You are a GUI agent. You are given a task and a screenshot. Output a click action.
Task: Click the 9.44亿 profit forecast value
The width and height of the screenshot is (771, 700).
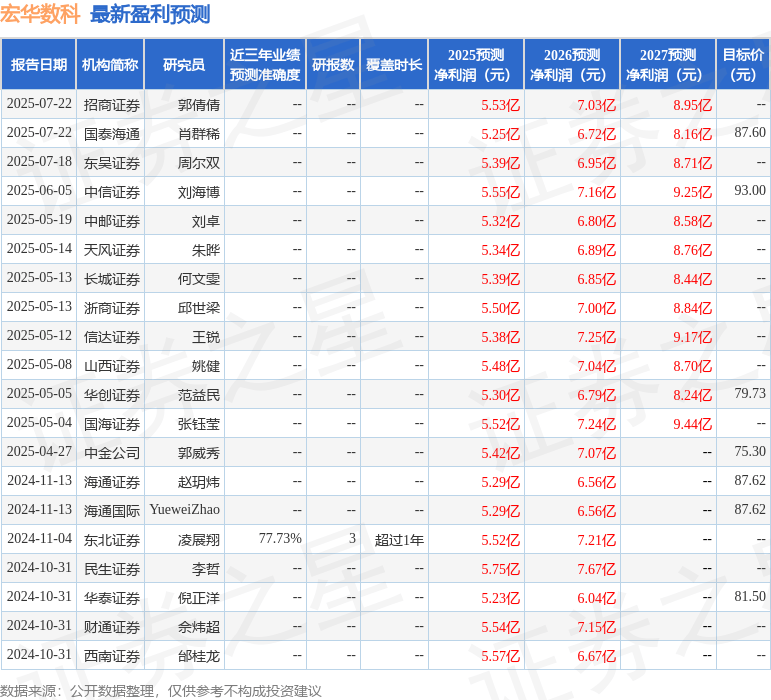692,424
